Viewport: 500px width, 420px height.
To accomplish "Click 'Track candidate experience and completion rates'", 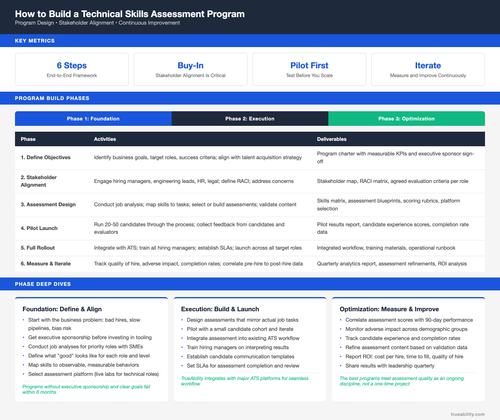I will (x=403, y=338).
